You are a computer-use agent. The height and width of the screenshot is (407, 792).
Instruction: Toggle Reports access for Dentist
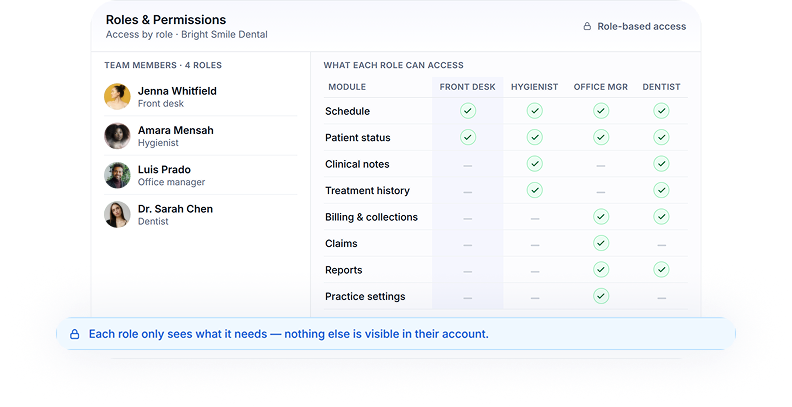(661, 270)
